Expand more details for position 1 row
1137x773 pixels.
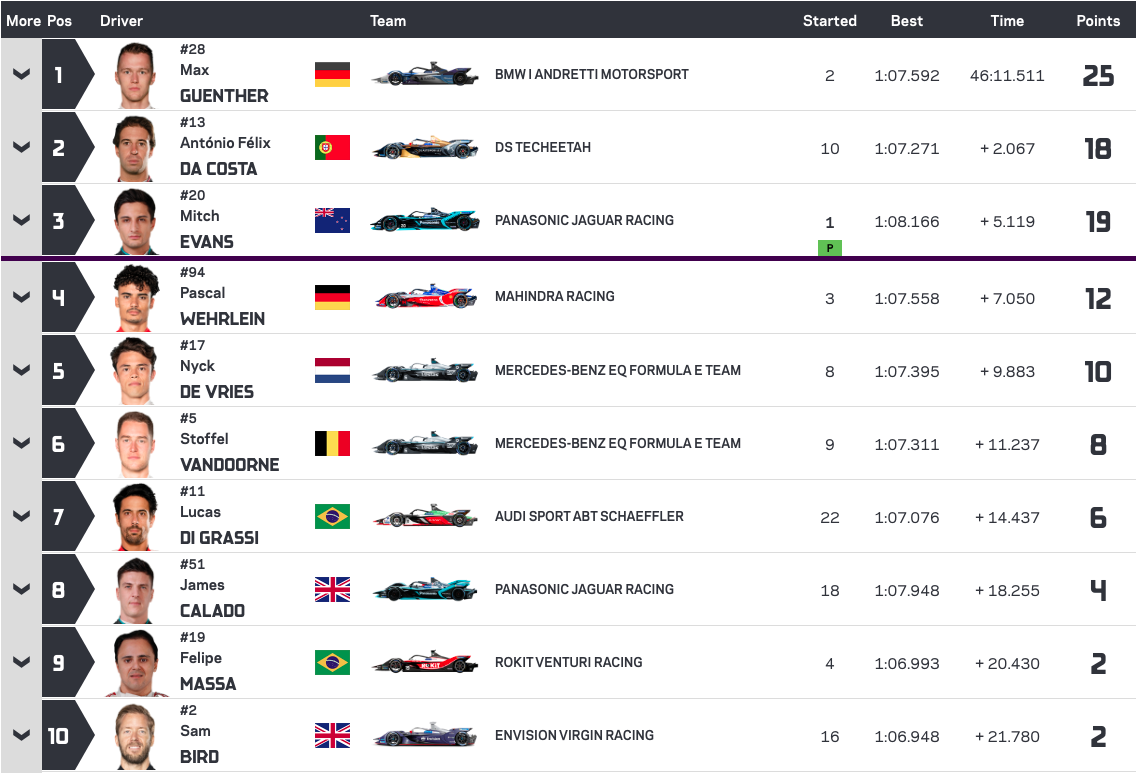click(21, 74)
